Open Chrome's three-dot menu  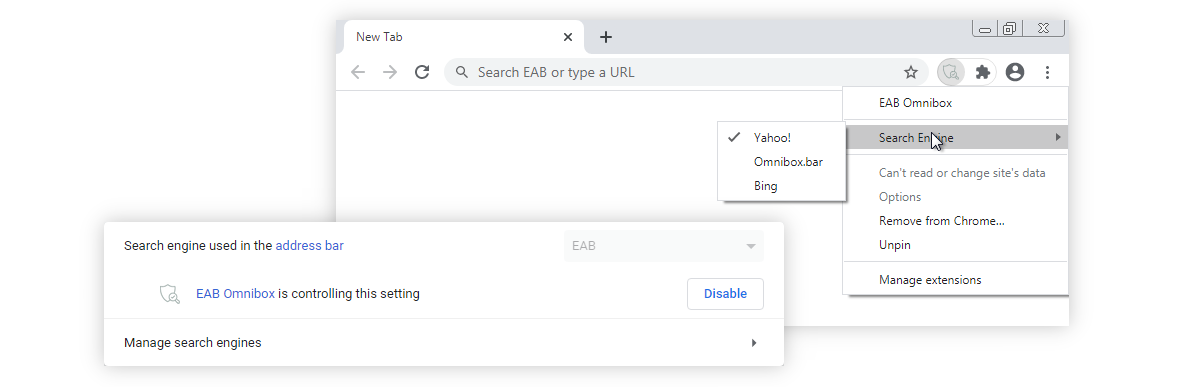pos(1047,72)
